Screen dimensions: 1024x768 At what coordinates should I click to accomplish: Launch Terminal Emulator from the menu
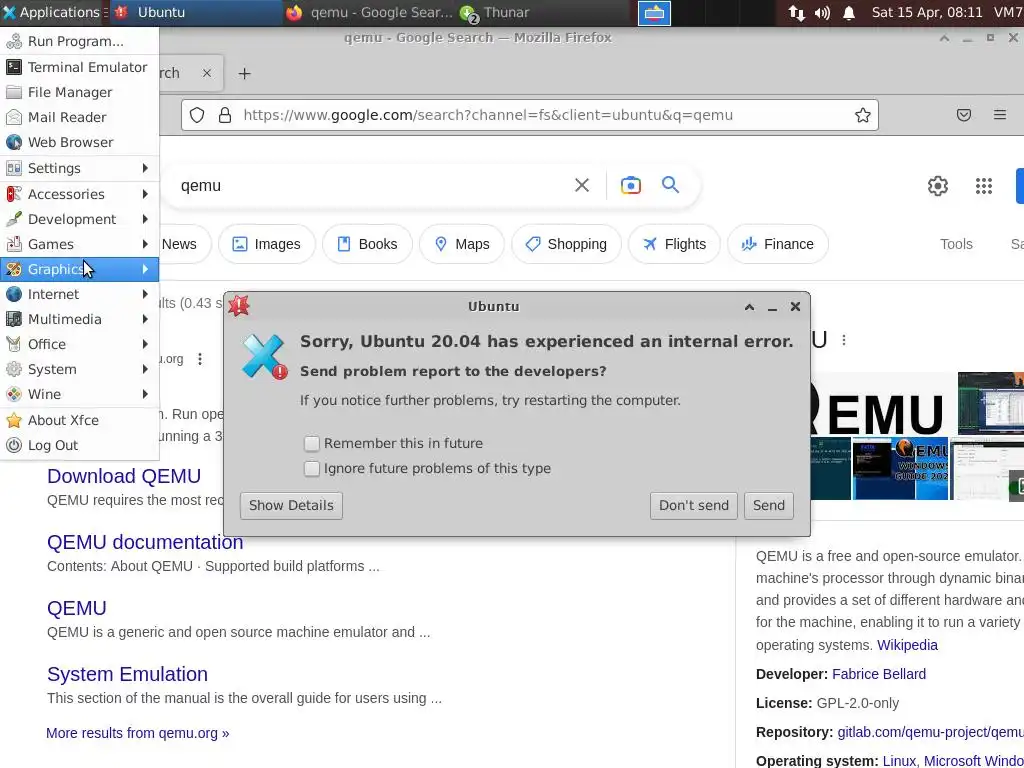[79, 67]
